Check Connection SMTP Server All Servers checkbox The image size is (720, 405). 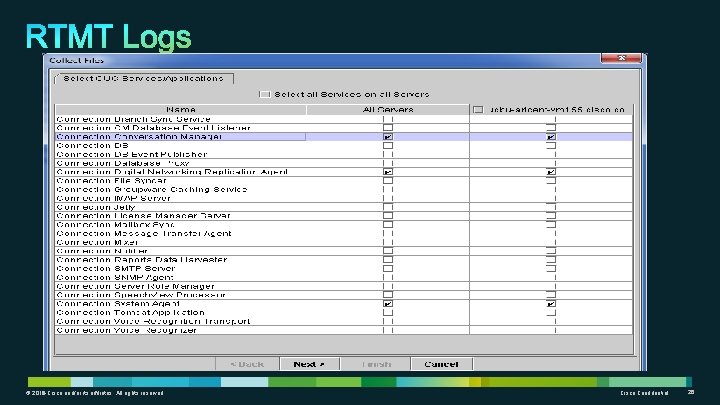pos(388,269)
